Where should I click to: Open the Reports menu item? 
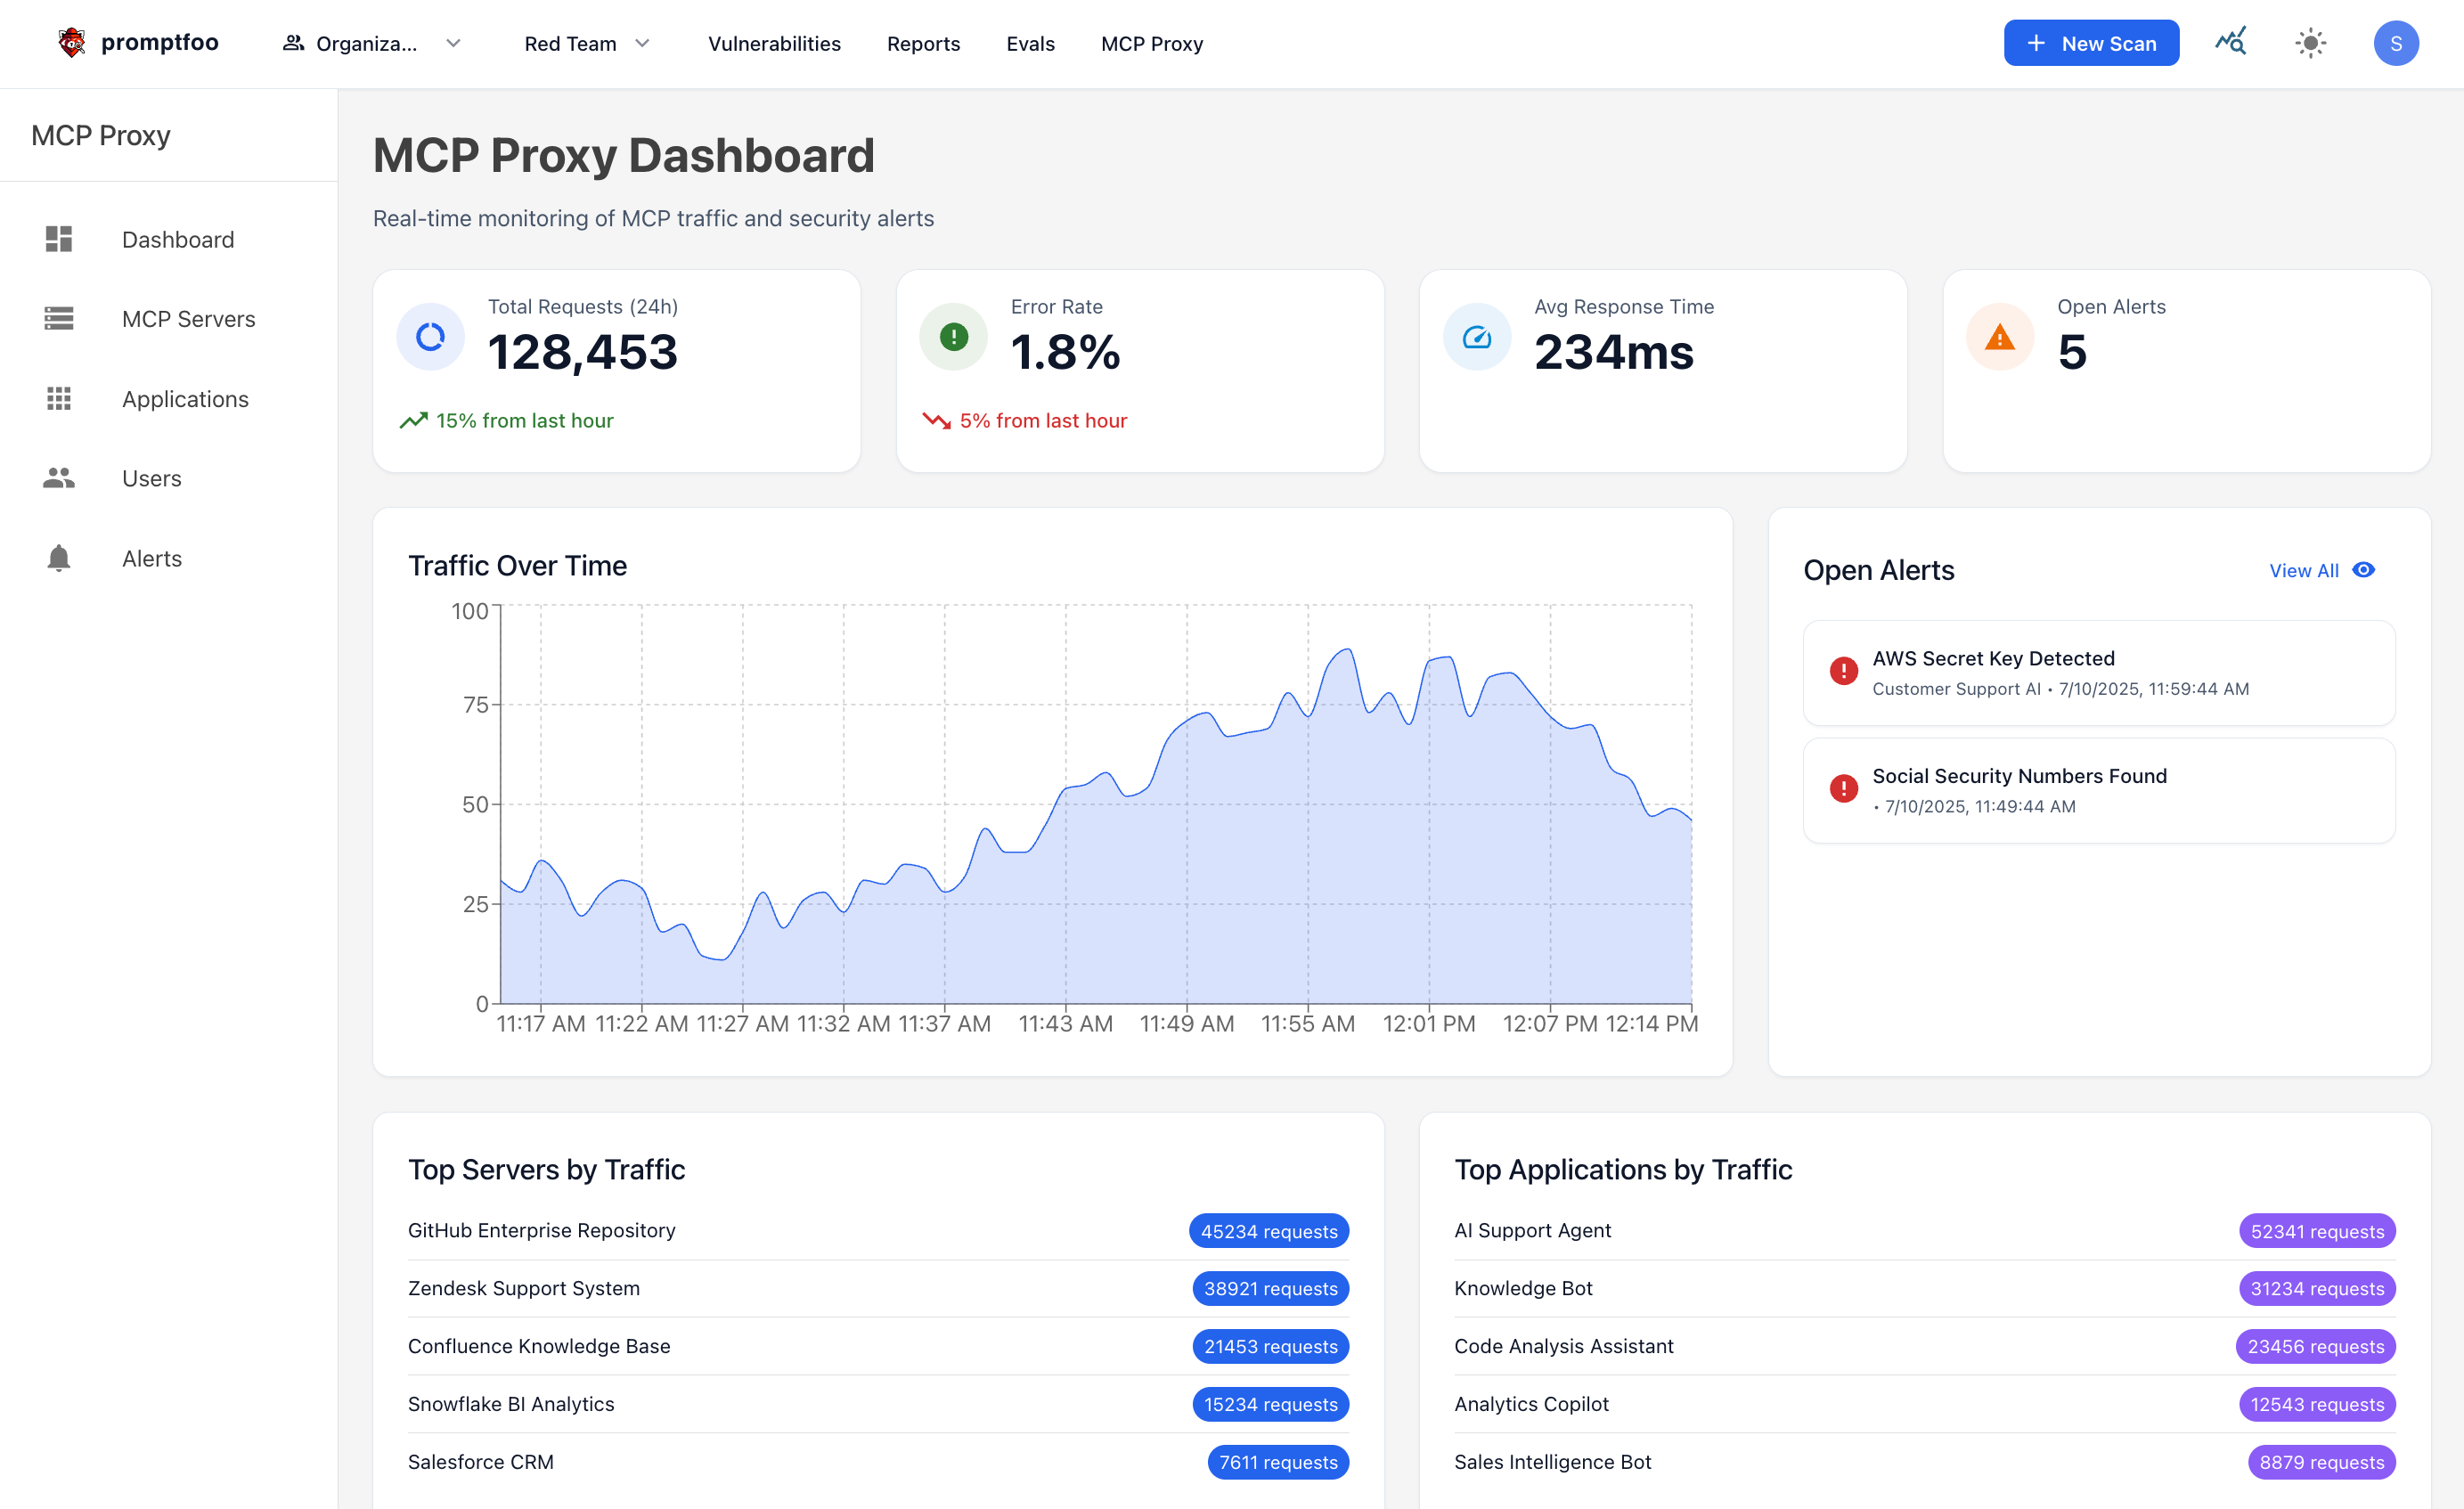point(923,43)
